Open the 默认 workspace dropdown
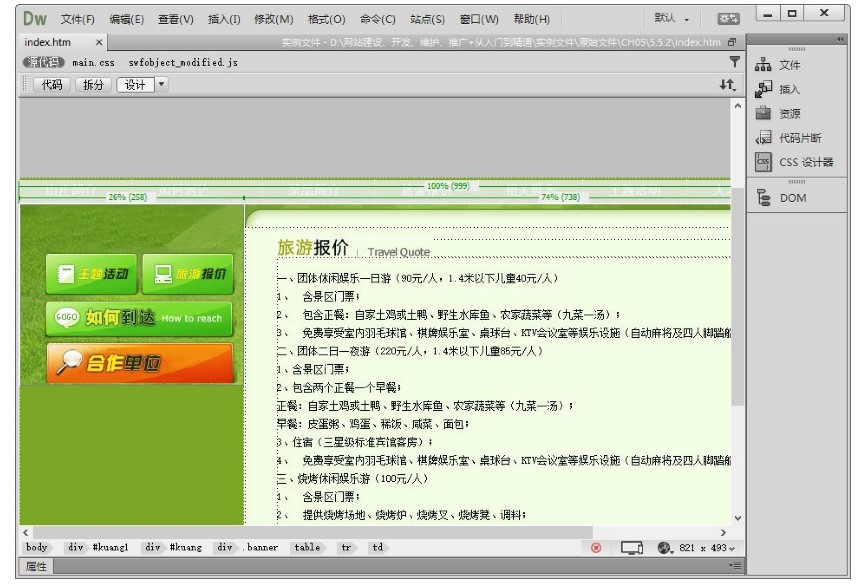The height and width of the screenshot is (588, 861). click(x=671, y=18)
